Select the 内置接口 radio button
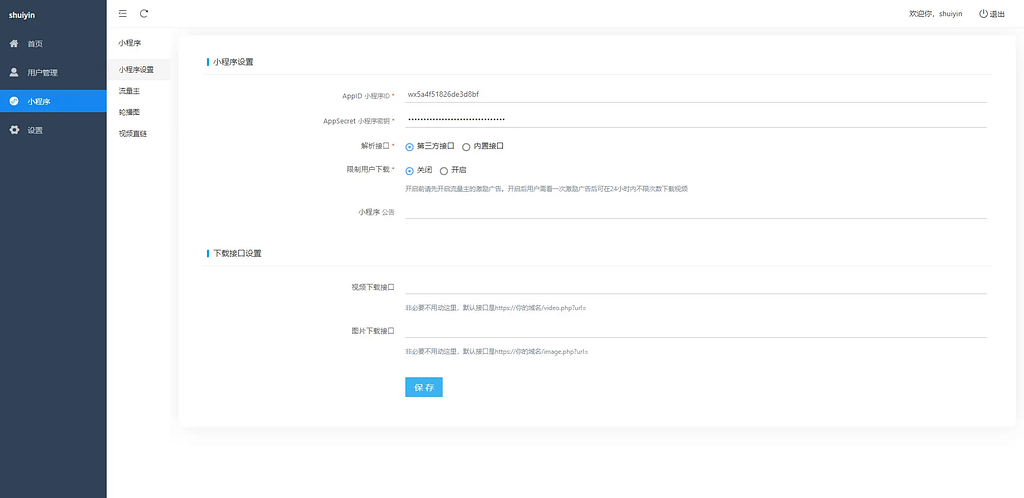The width and height of the screenshot is (1024, 498). tap(466, 147)
